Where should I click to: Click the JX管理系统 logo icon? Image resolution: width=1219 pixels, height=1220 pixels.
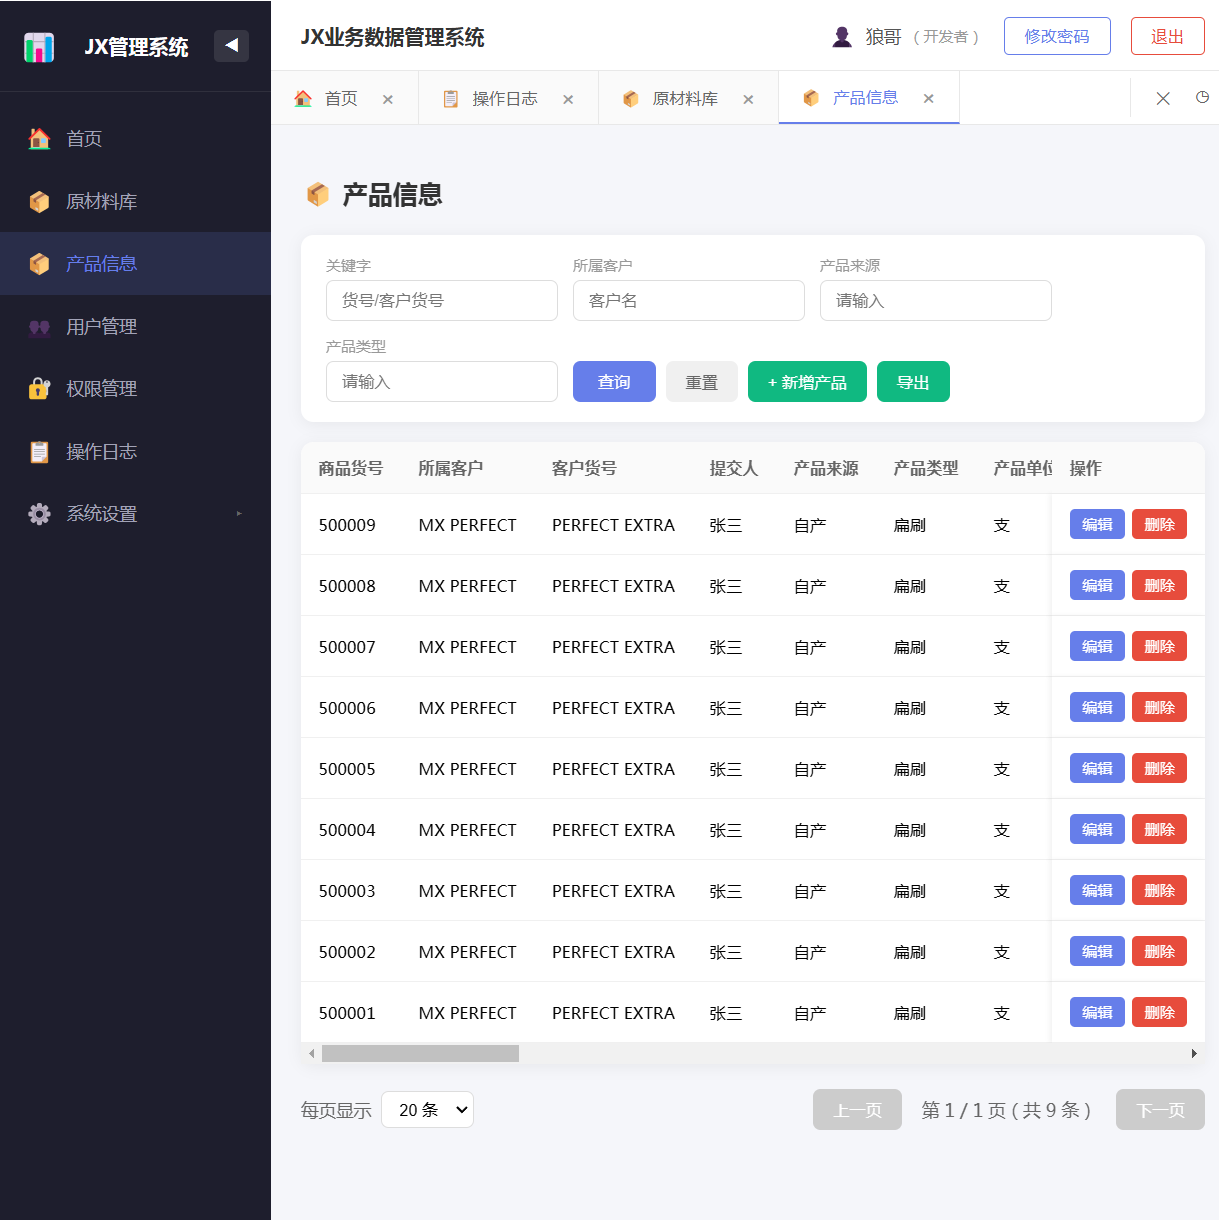pyautogui.click(x=39, y=47)
